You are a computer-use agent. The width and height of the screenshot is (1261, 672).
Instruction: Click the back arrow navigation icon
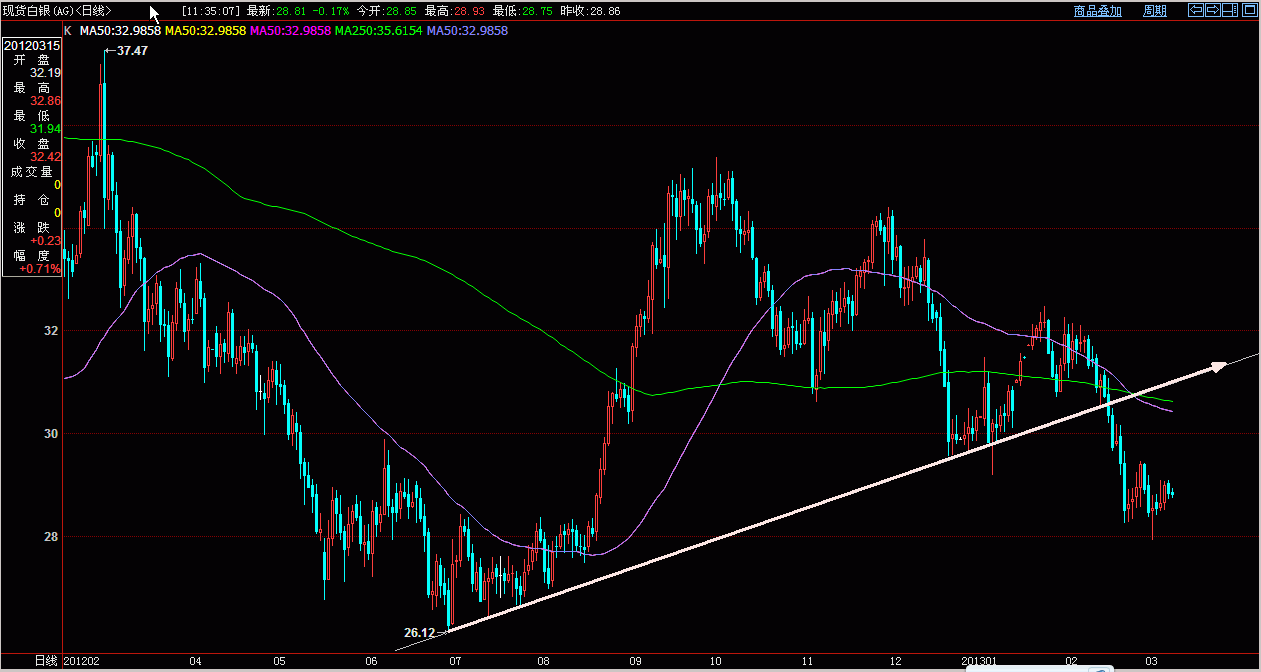[x=1196, y=10]
